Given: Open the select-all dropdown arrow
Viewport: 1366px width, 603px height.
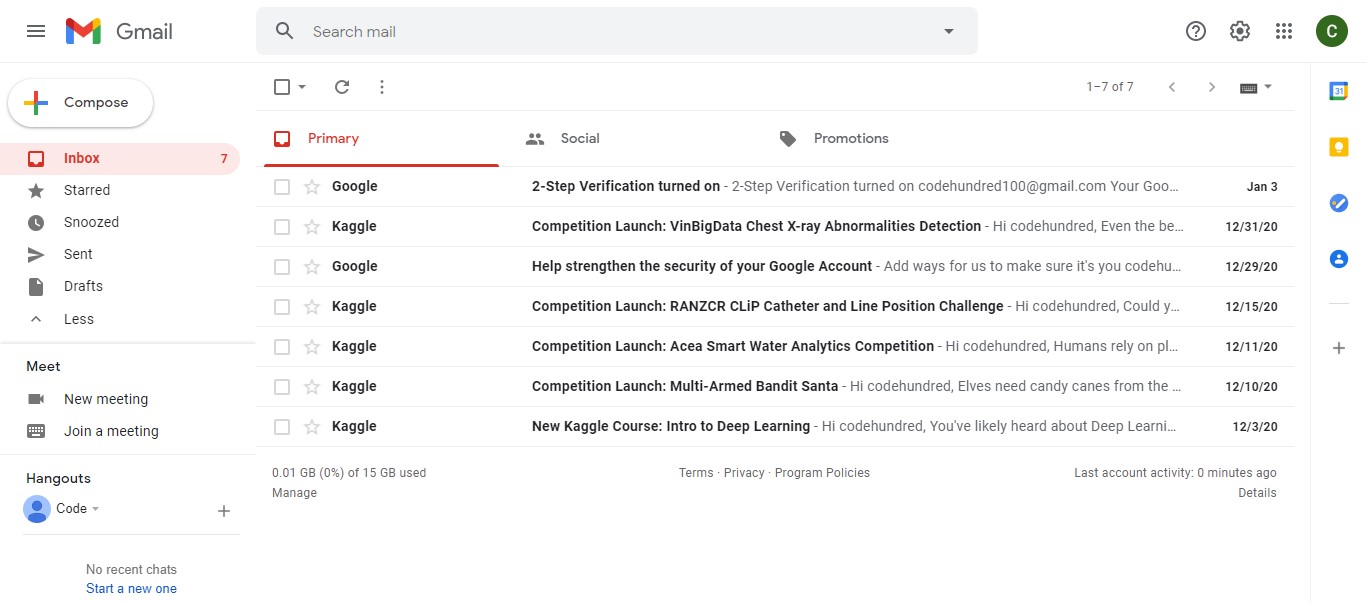Looking at the screenshot, I should [302, 87].
